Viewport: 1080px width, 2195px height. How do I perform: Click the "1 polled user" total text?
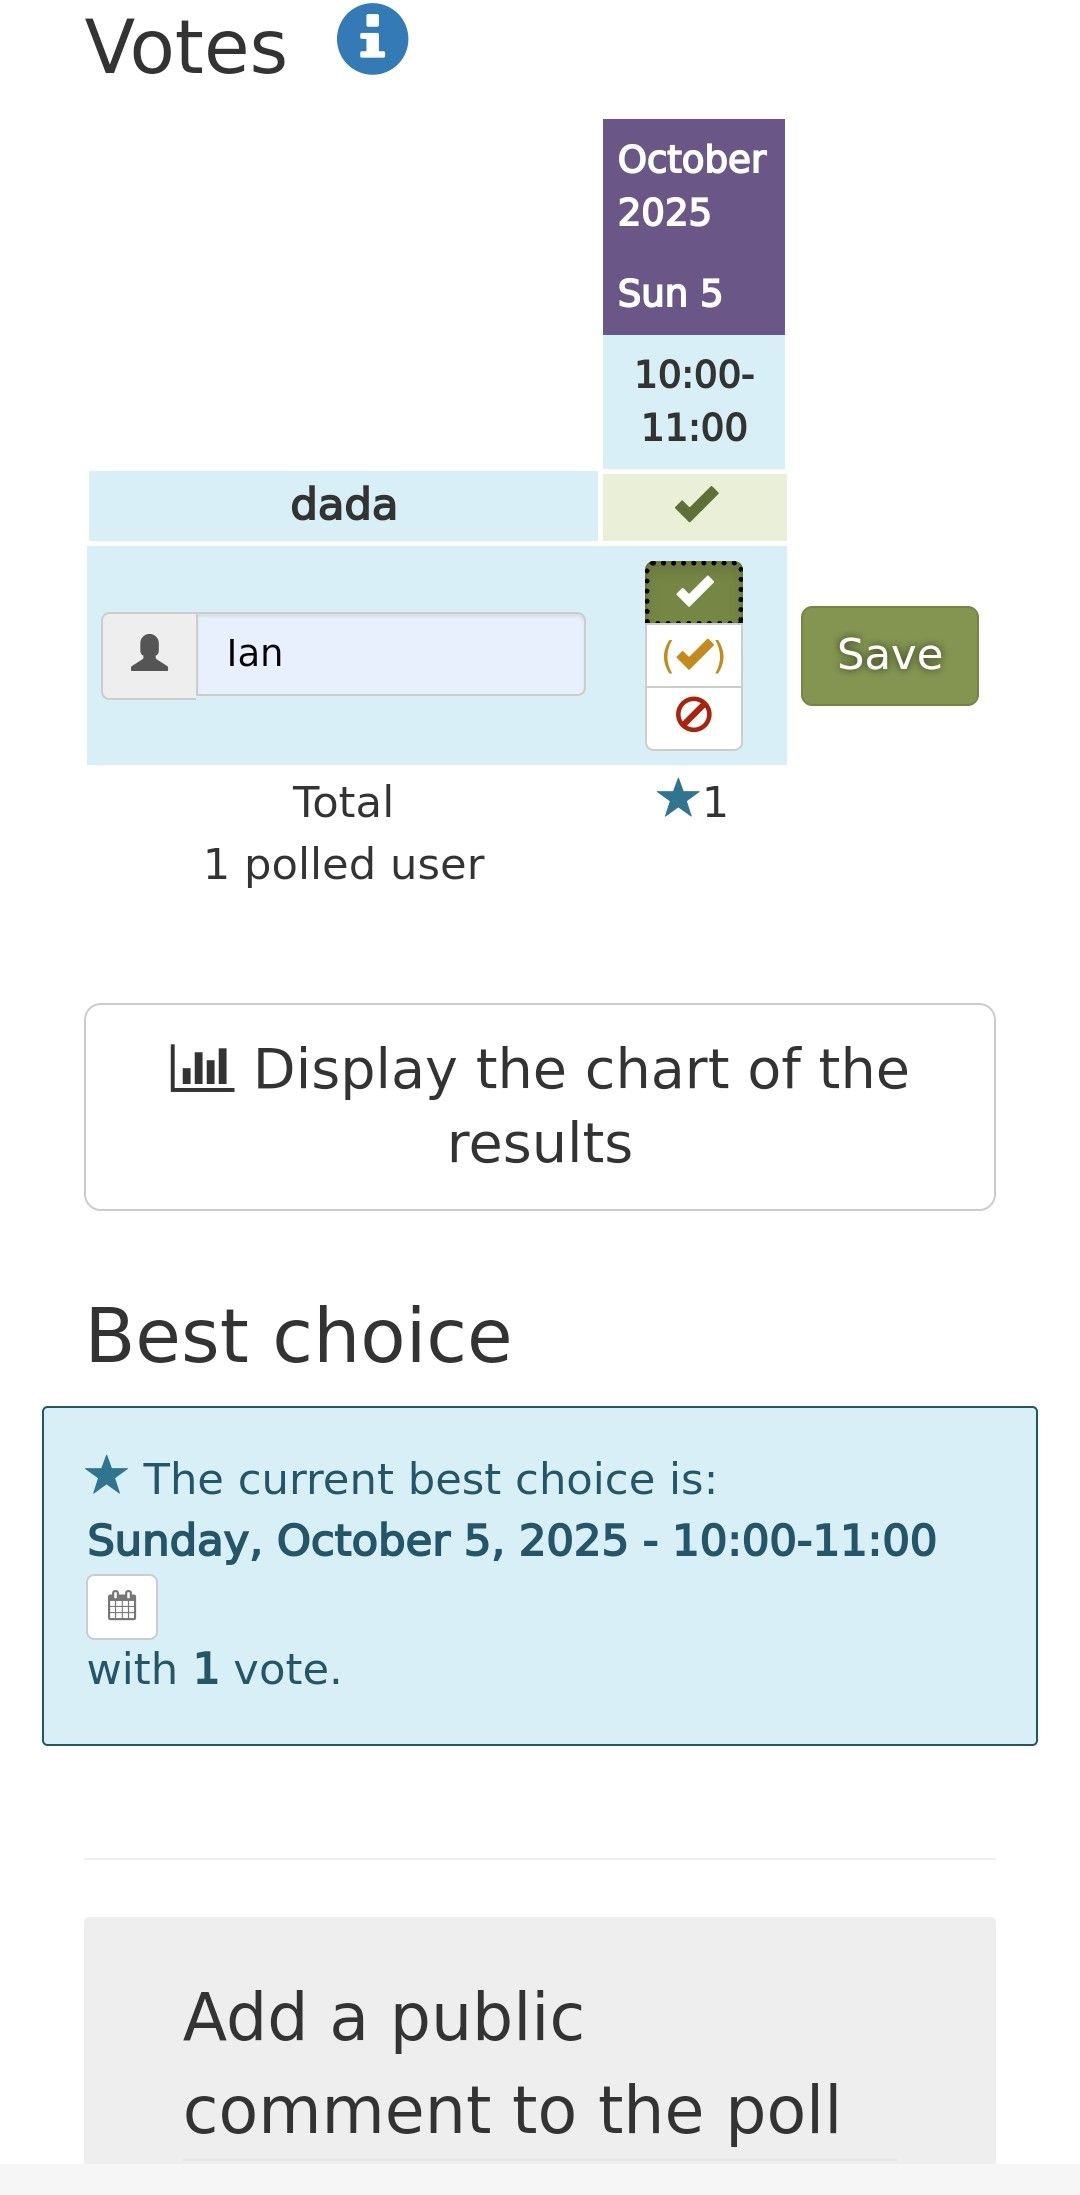pyautogui.click(x=343, y=864)
